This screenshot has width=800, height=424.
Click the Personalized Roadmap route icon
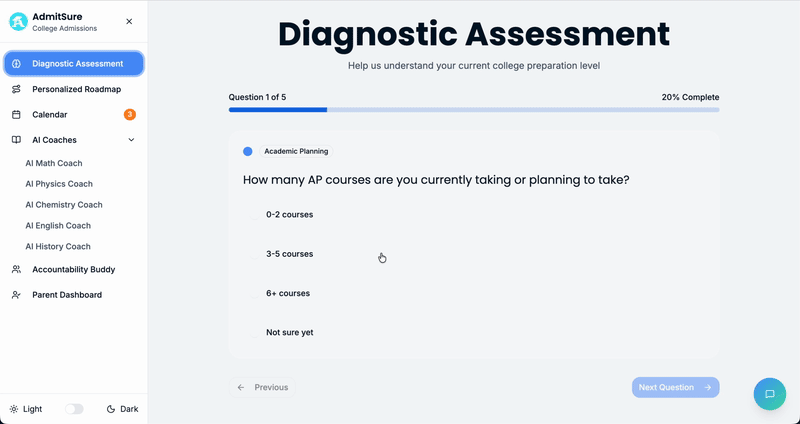(16, 89)
